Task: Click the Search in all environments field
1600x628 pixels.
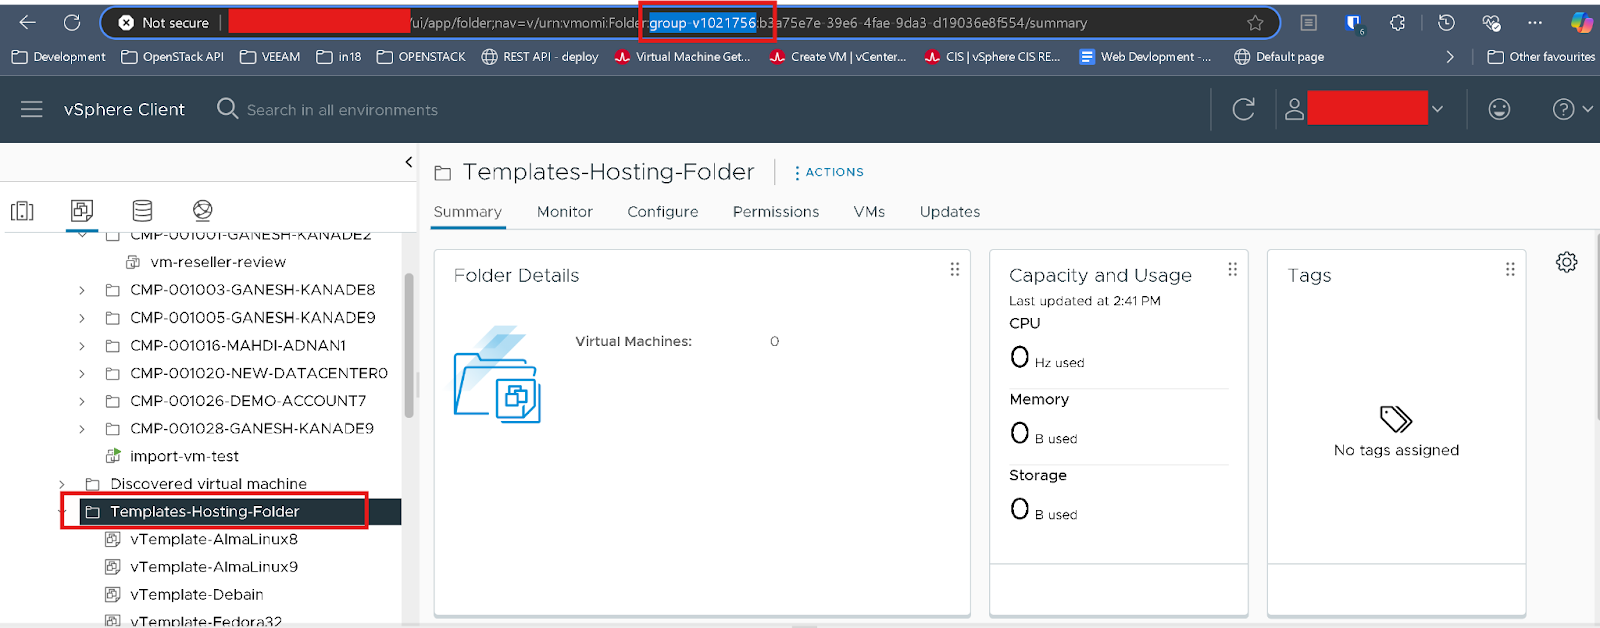Action: (342, 110)
